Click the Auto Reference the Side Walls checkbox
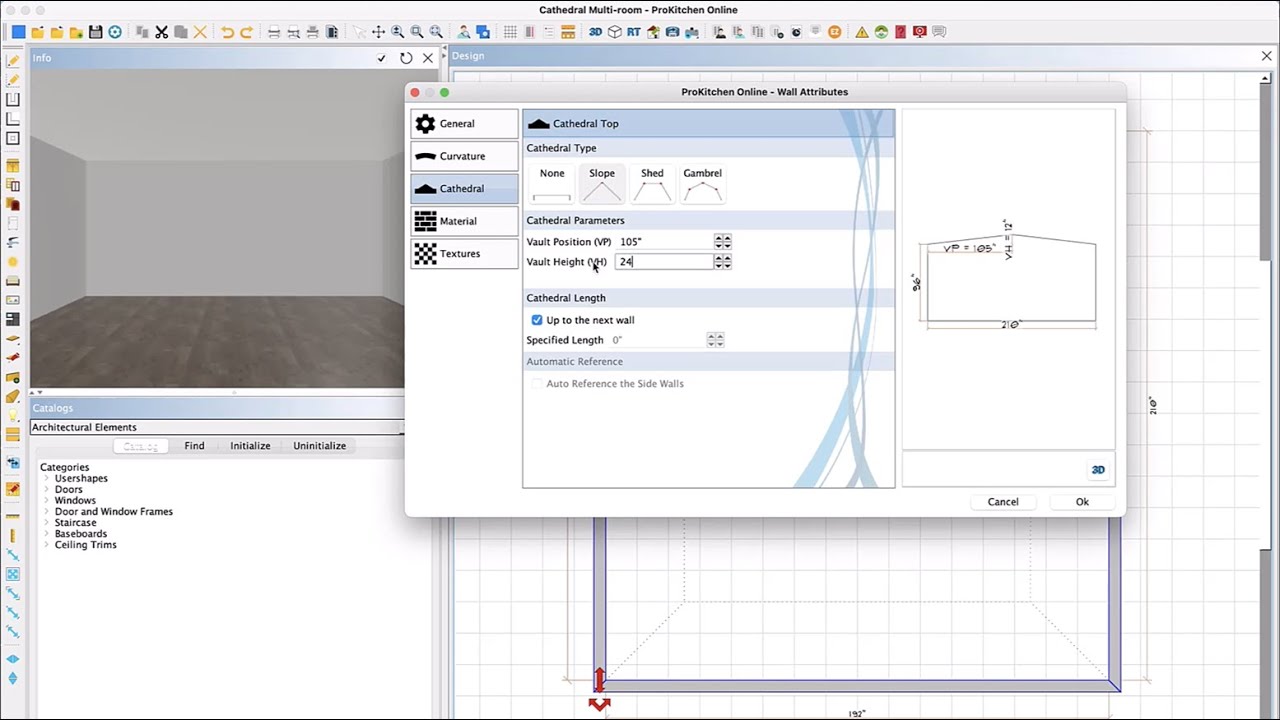Viewport: 1280px width, 720px height. [537, 384]
